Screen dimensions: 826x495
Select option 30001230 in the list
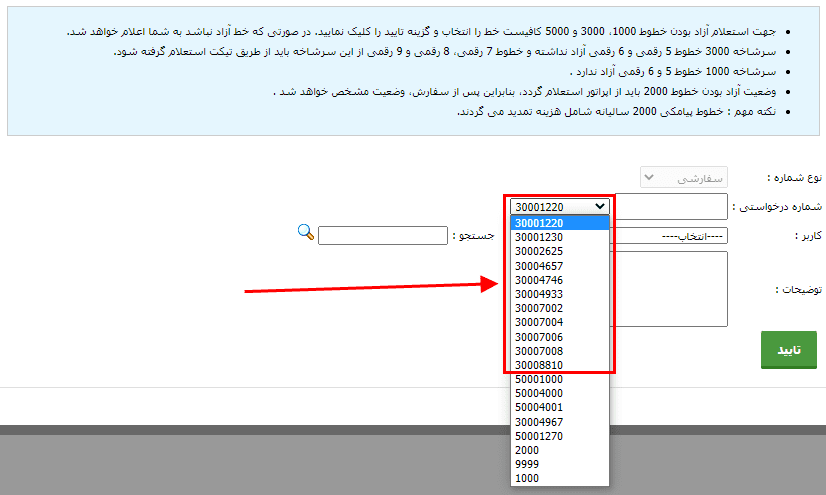point(560,237)
